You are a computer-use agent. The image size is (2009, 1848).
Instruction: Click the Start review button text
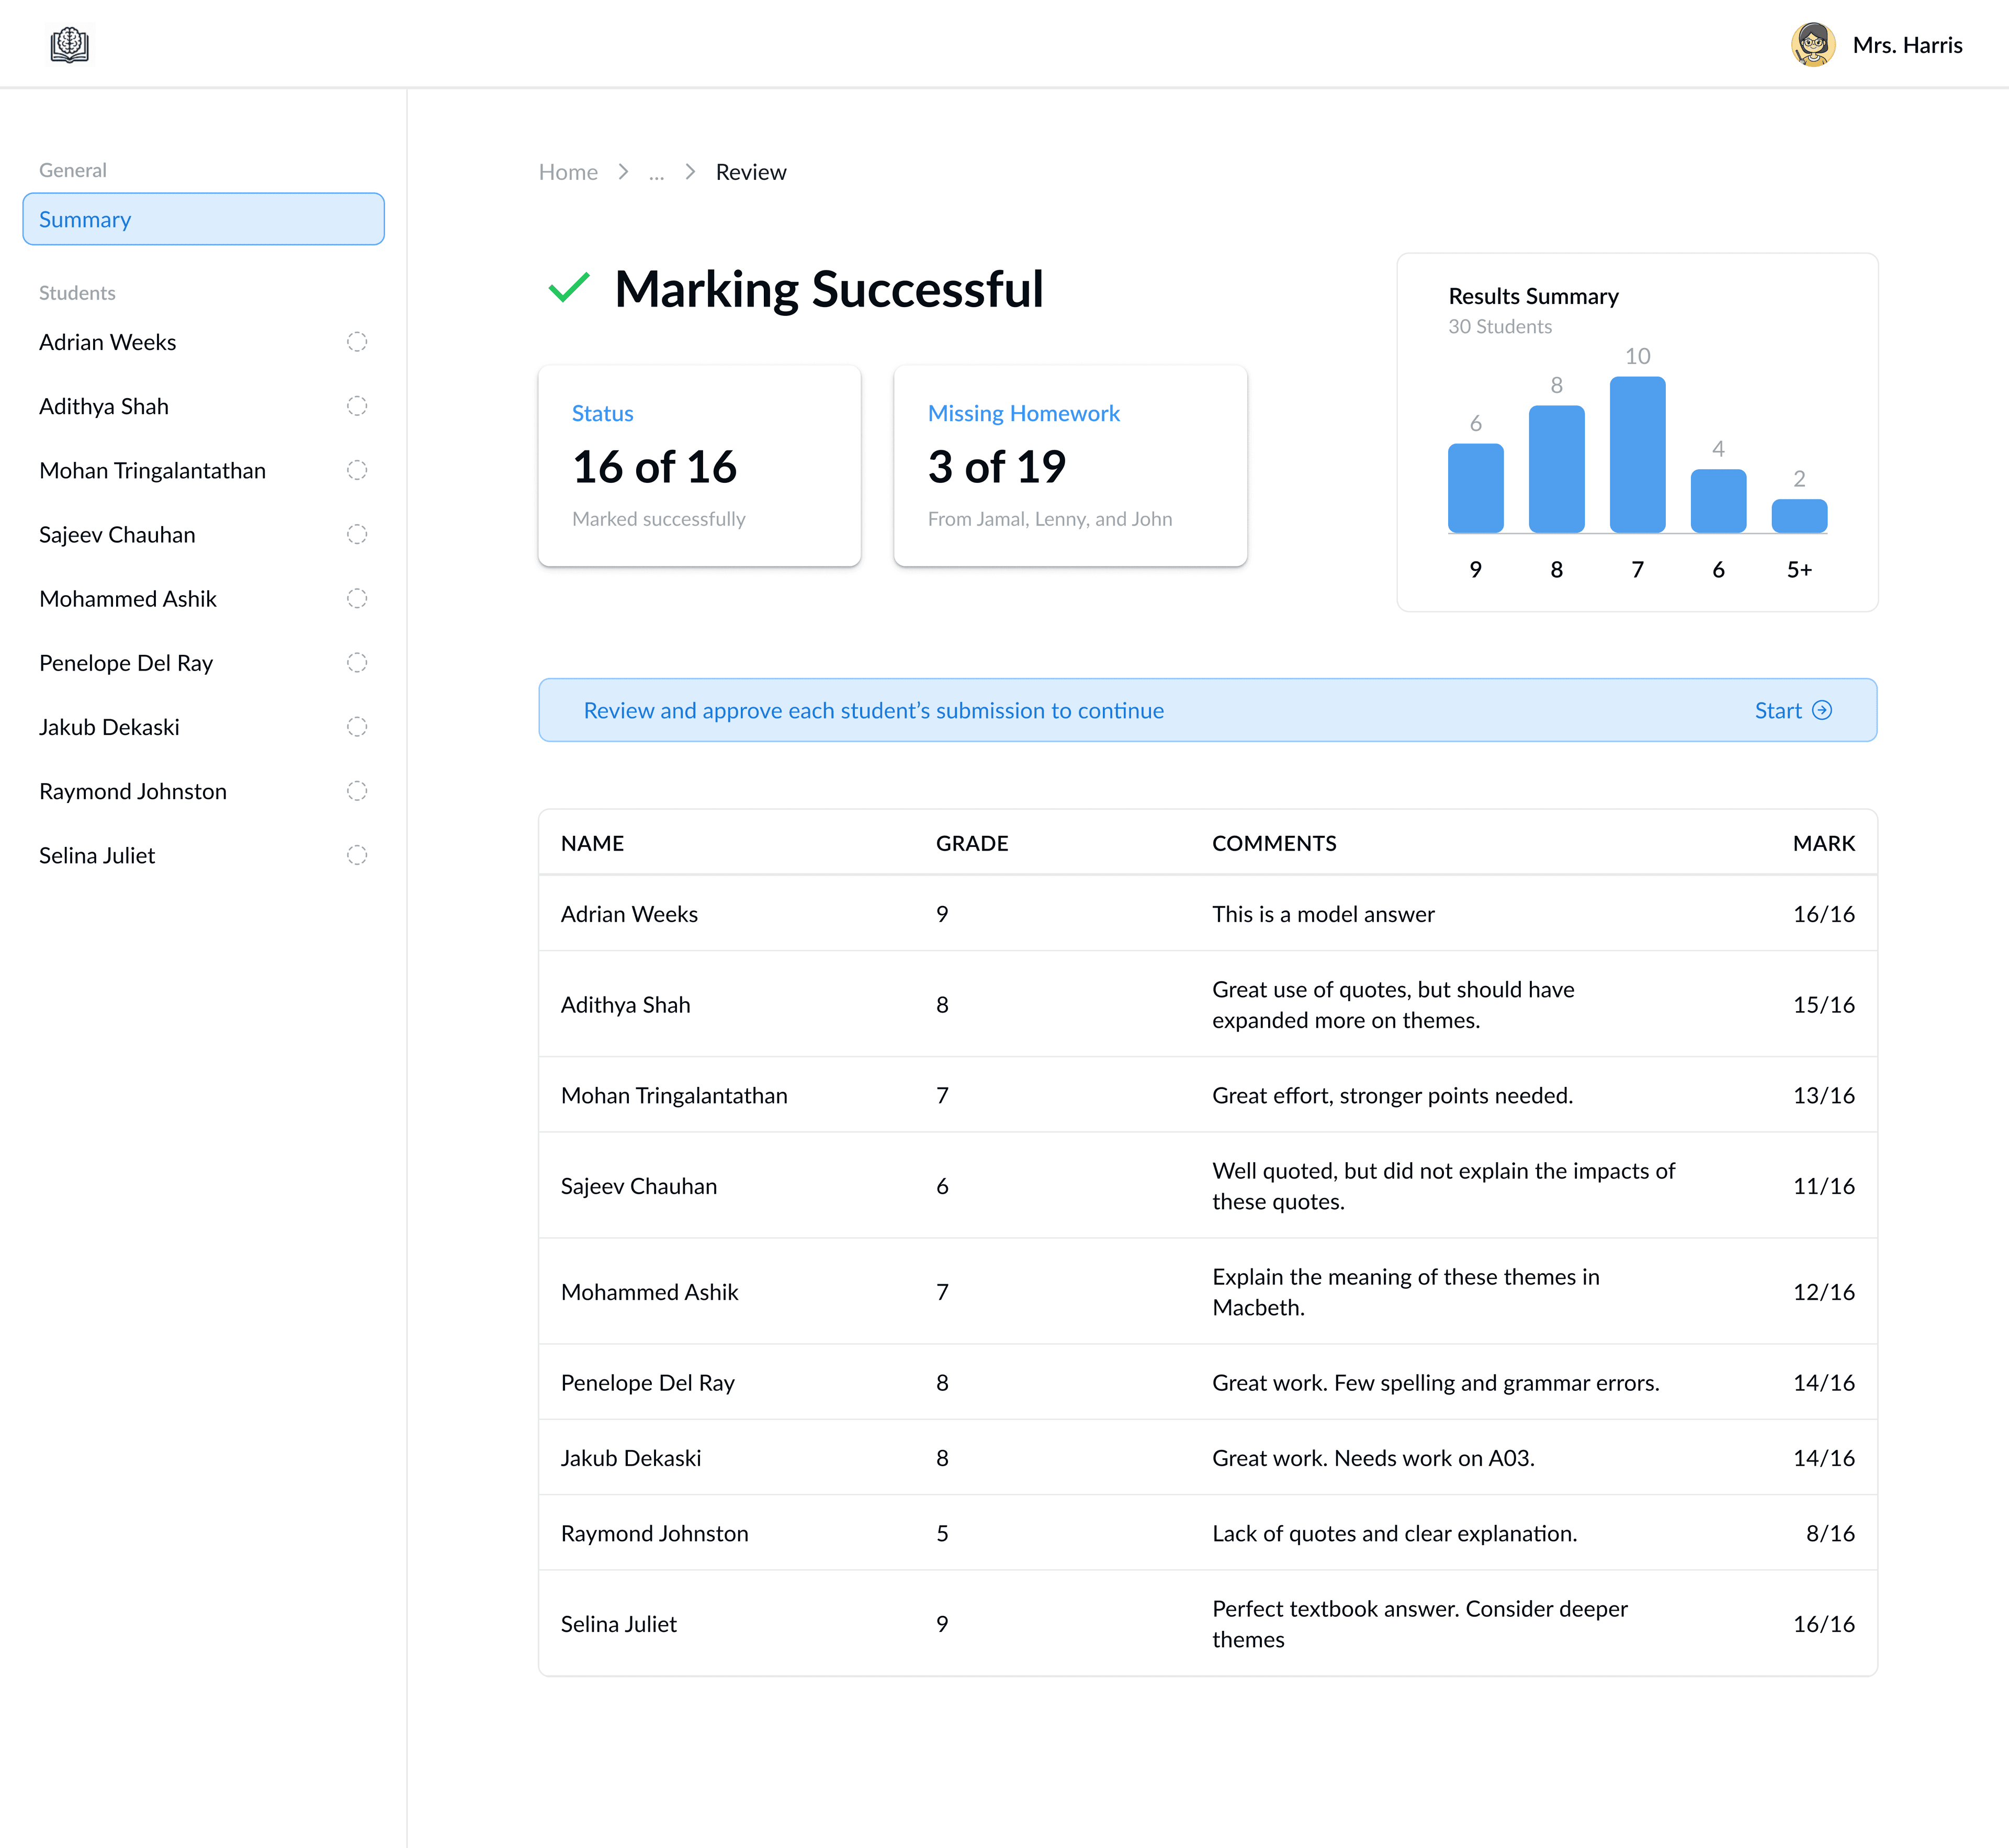[x=1777, y=710]
